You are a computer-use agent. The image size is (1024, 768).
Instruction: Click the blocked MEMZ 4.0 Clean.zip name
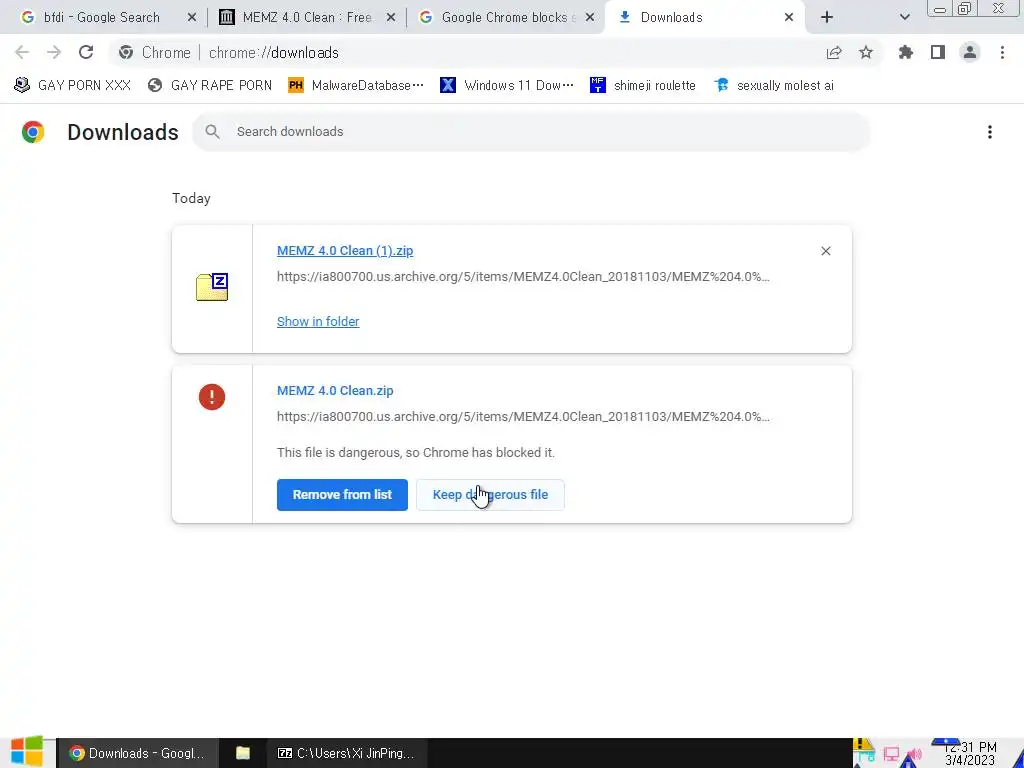point(335,391)
